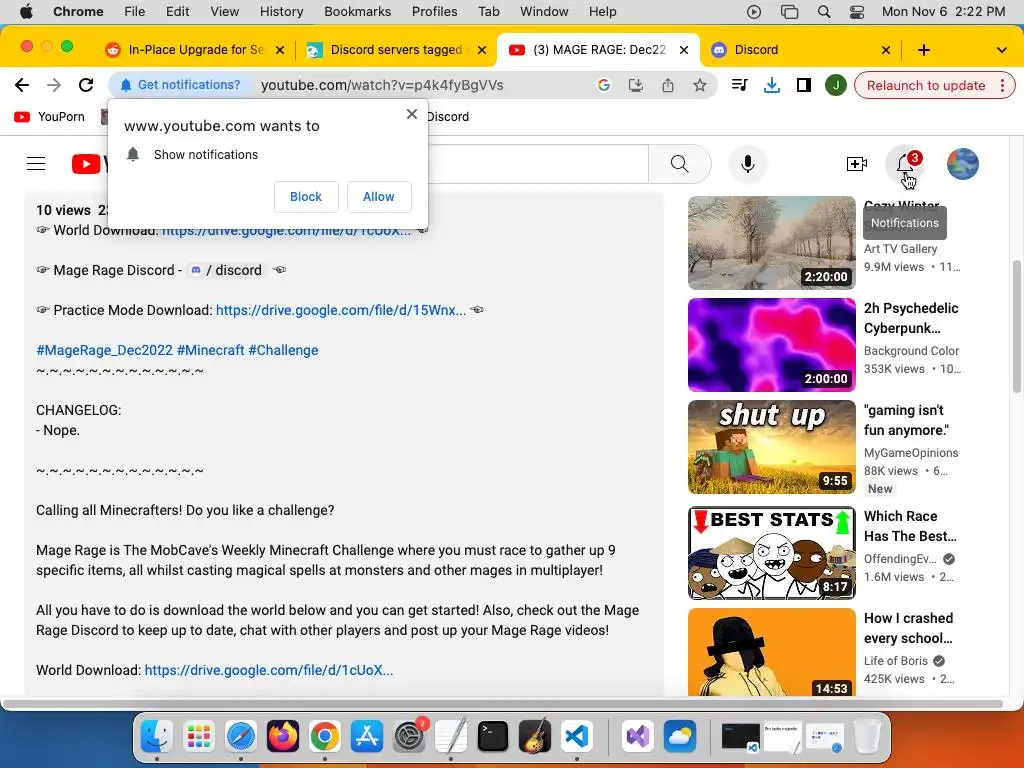Open System Settings from the Dock

pyautogui.click(x=409, y=737)
